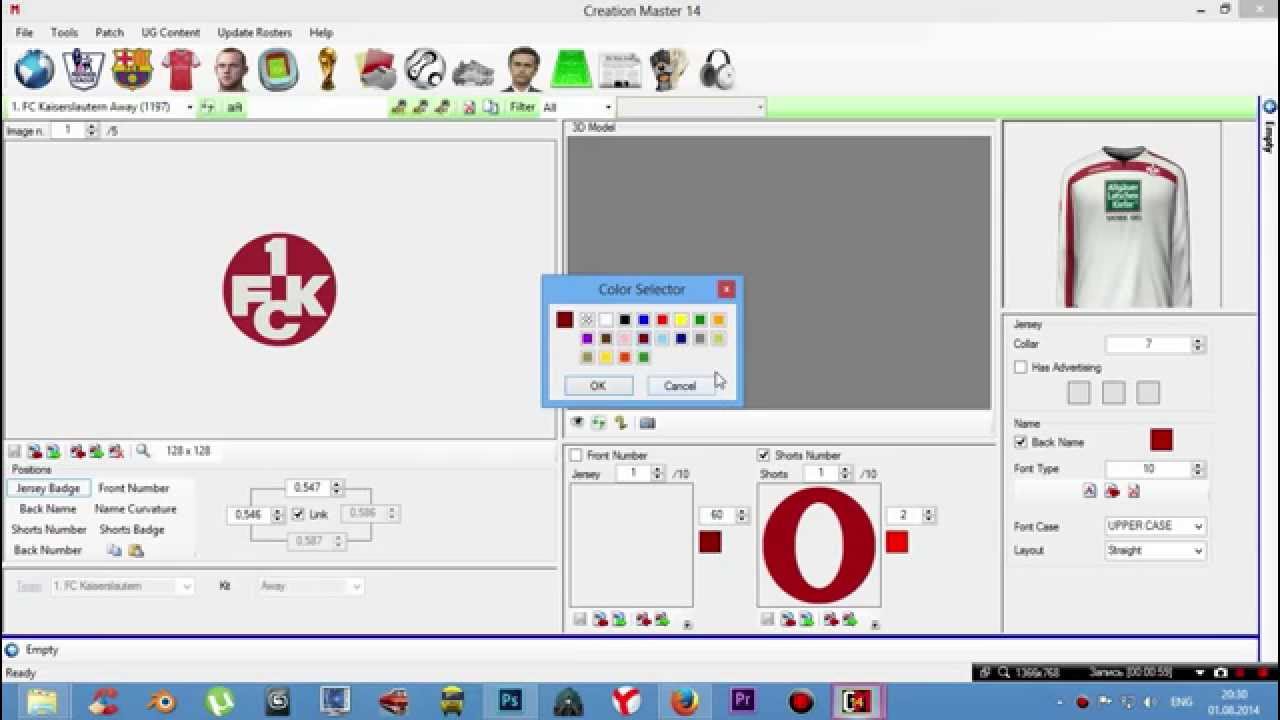Open the Premier League leagues icon
Image resolution: width=1280 pixels, height=720 pixels.
pos(84,70)
